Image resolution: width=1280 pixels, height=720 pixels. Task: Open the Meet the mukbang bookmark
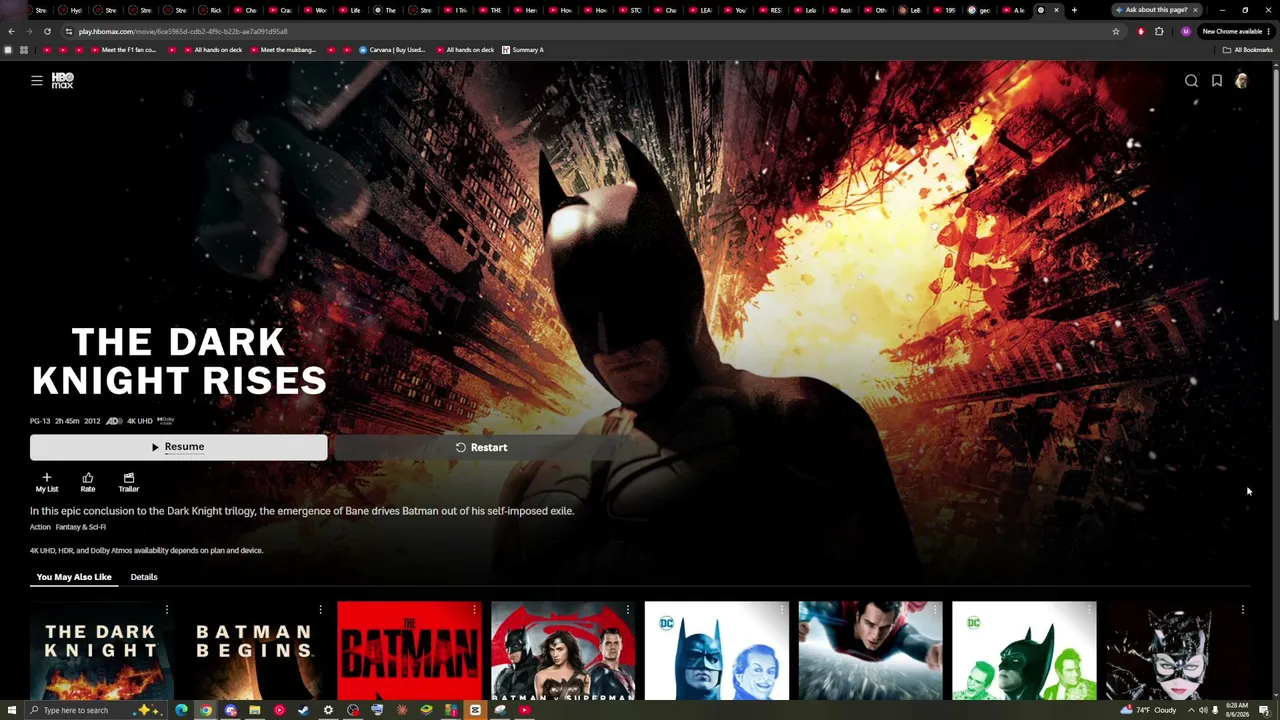point(282,50)
